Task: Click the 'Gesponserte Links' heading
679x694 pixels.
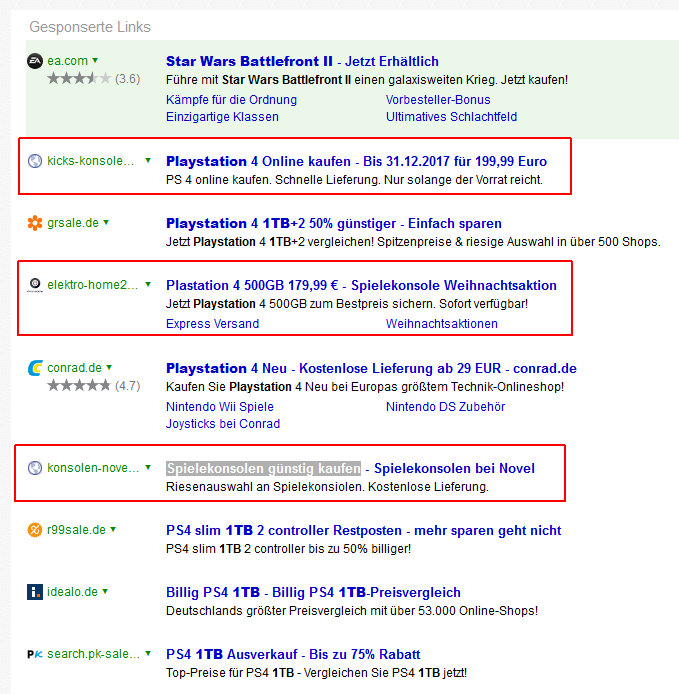Action: pyautogui.click(x=90, y=27)
